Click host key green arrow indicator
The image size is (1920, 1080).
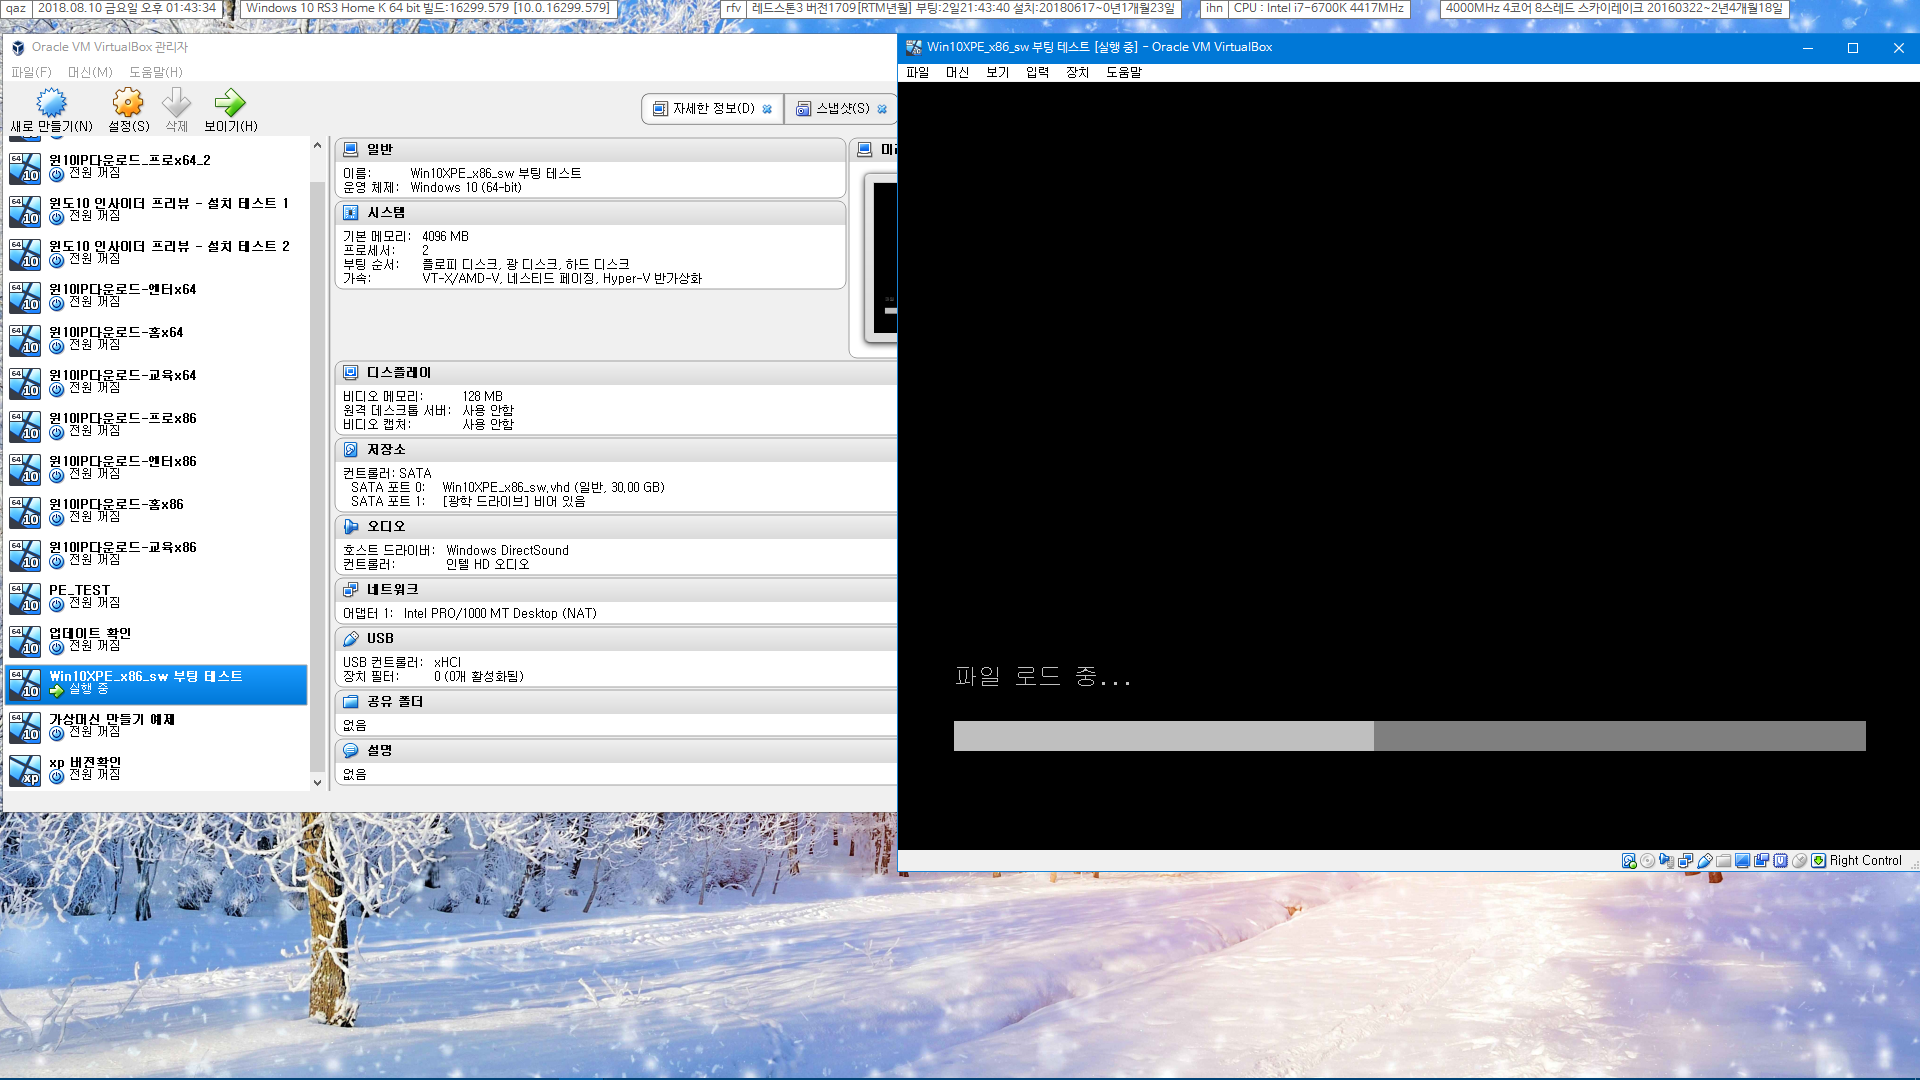(x=1818, y=860)
